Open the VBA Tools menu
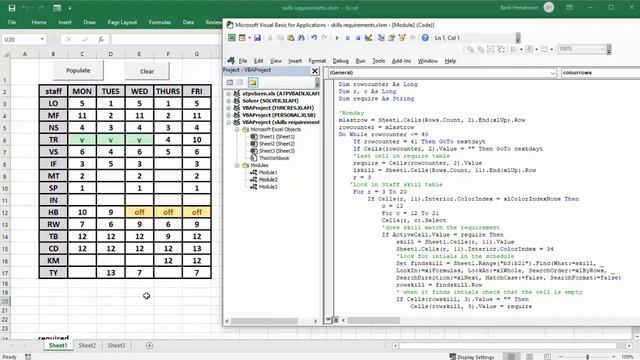 click(378, 61)
